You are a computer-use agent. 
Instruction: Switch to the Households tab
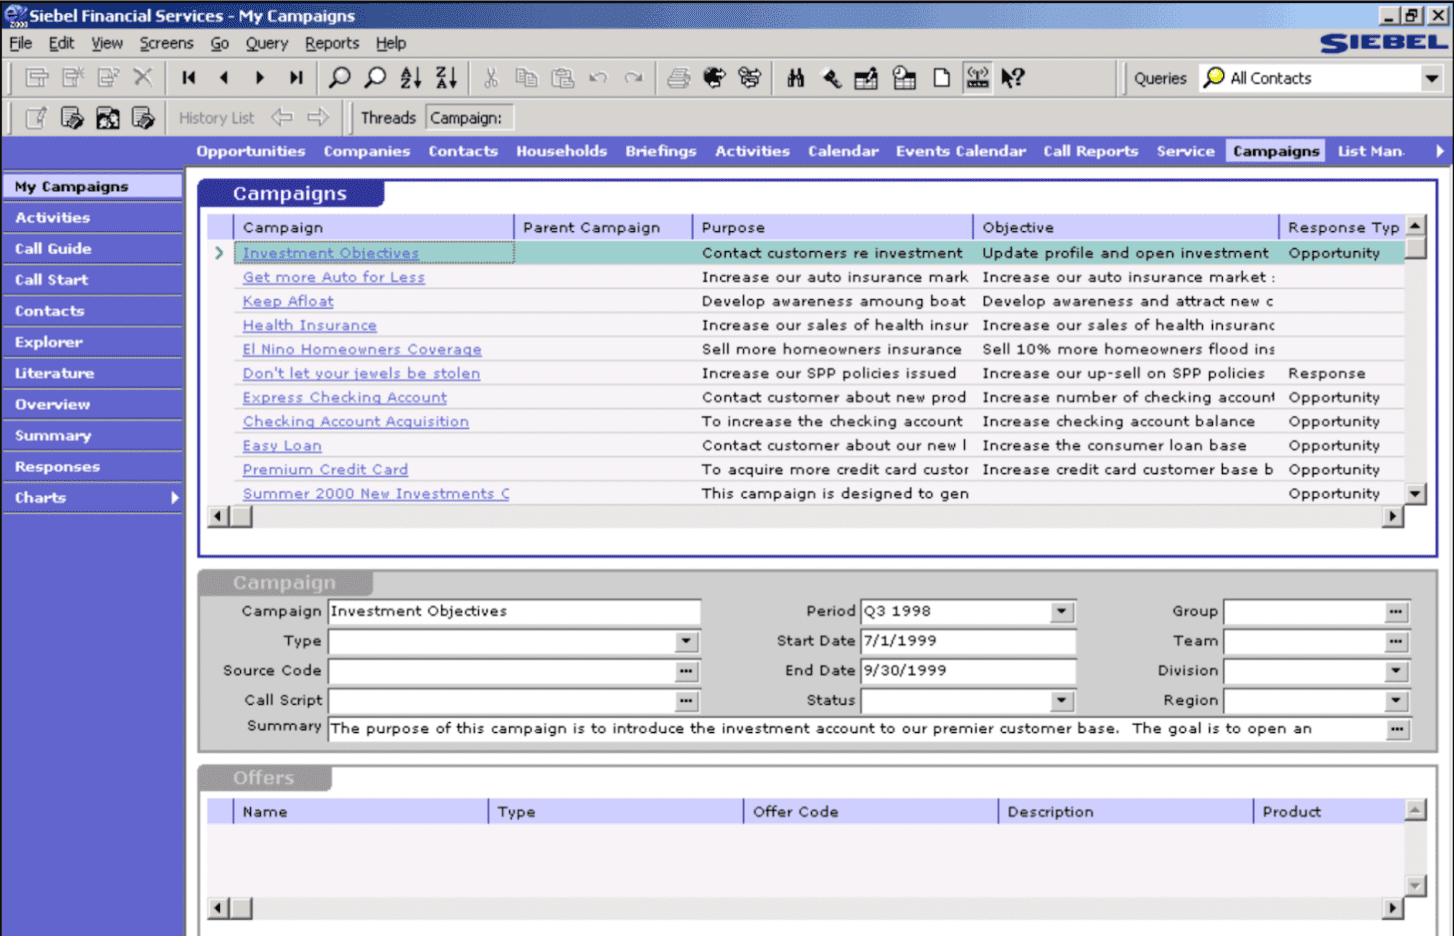point(562,151)
